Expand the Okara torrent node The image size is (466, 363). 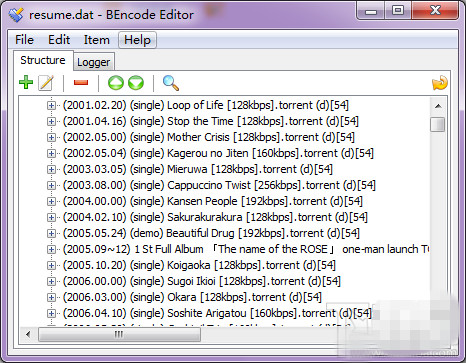tap(51, 297)
